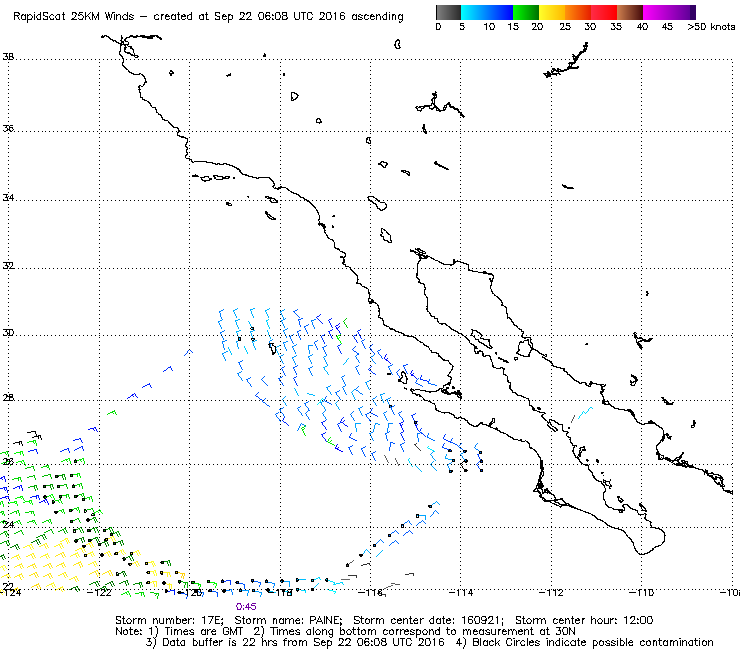Click the purple '0:45' time label

(246, 607)
